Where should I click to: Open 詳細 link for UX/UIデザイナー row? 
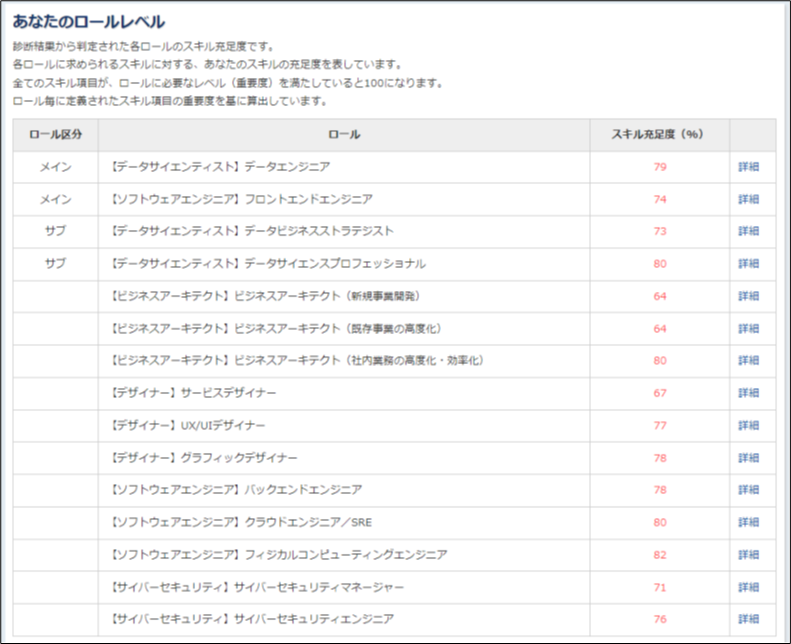749,426
